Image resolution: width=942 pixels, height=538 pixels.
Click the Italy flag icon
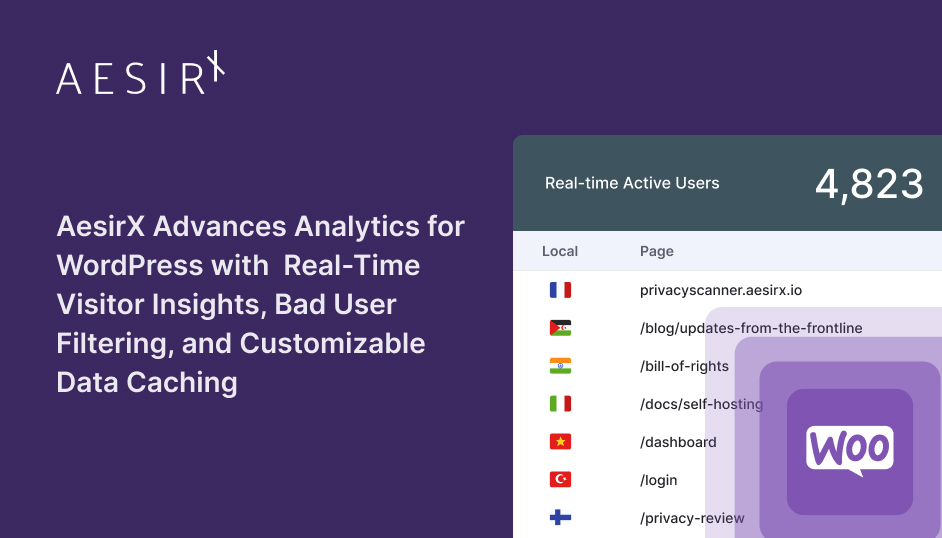560,404
